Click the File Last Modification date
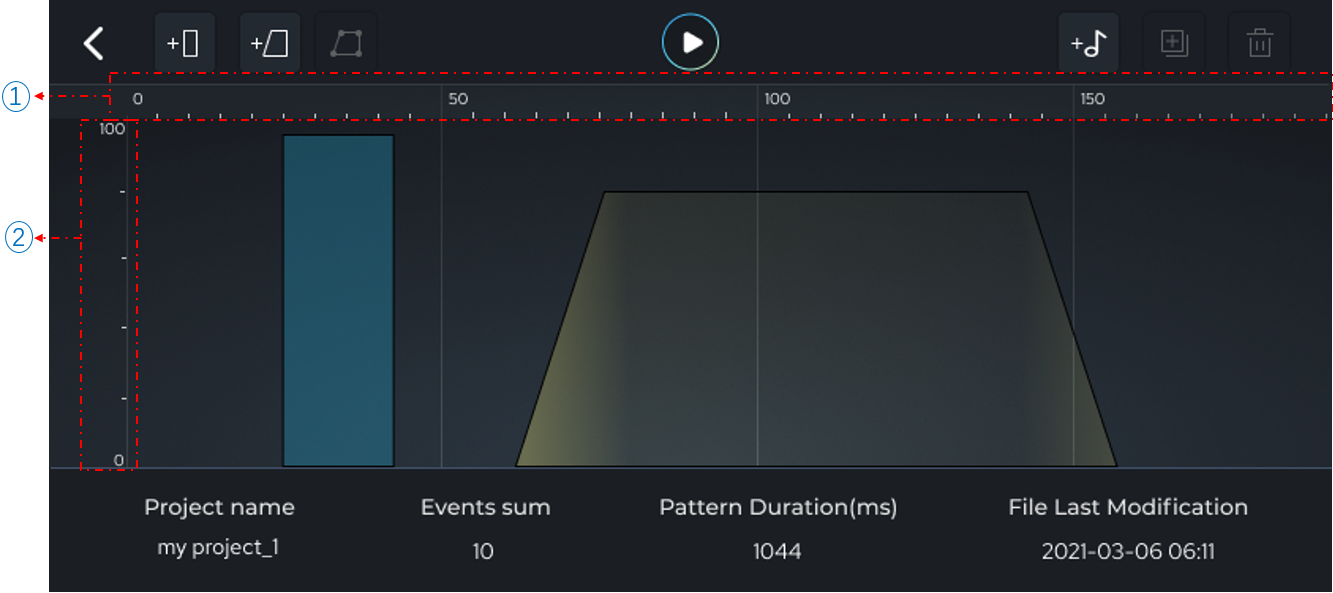 tap(1127, 551)
